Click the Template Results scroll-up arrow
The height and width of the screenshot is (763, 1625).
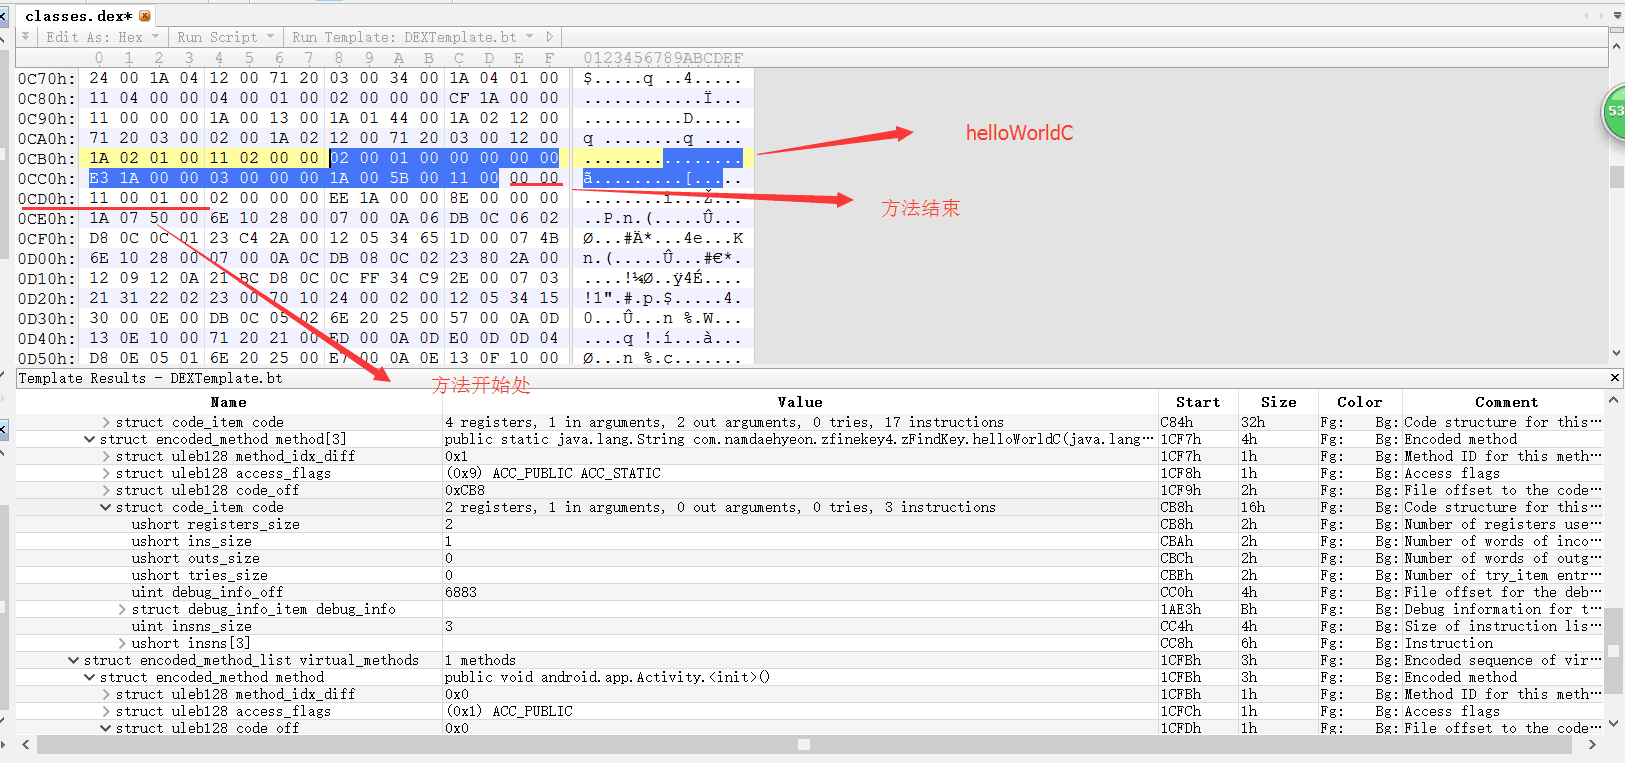coord(1613,400)
